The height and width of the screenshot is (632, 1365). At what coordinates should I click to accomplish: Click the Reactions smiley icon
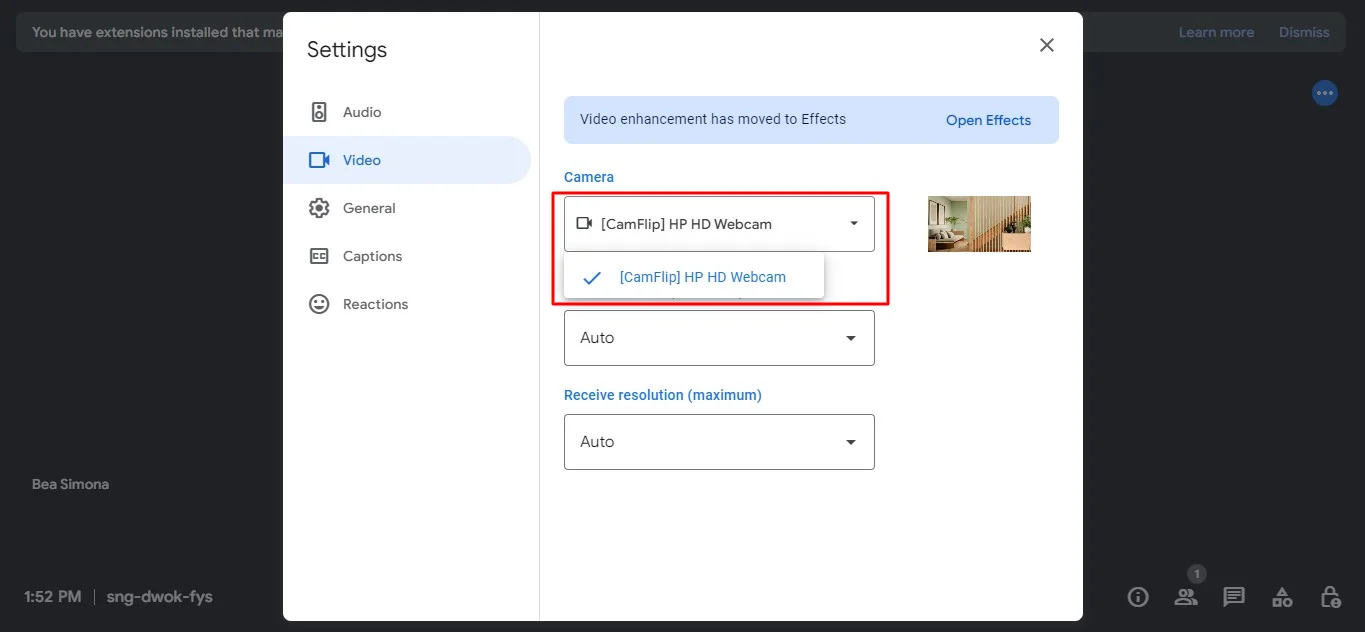(319, 304)
